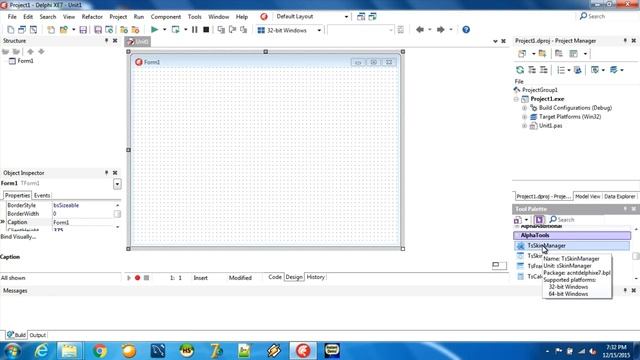Open the 32-bit Windows platform dropdown
Image resolution: width=640 pixels, height=360 pixels.
[x=319, y=30]
